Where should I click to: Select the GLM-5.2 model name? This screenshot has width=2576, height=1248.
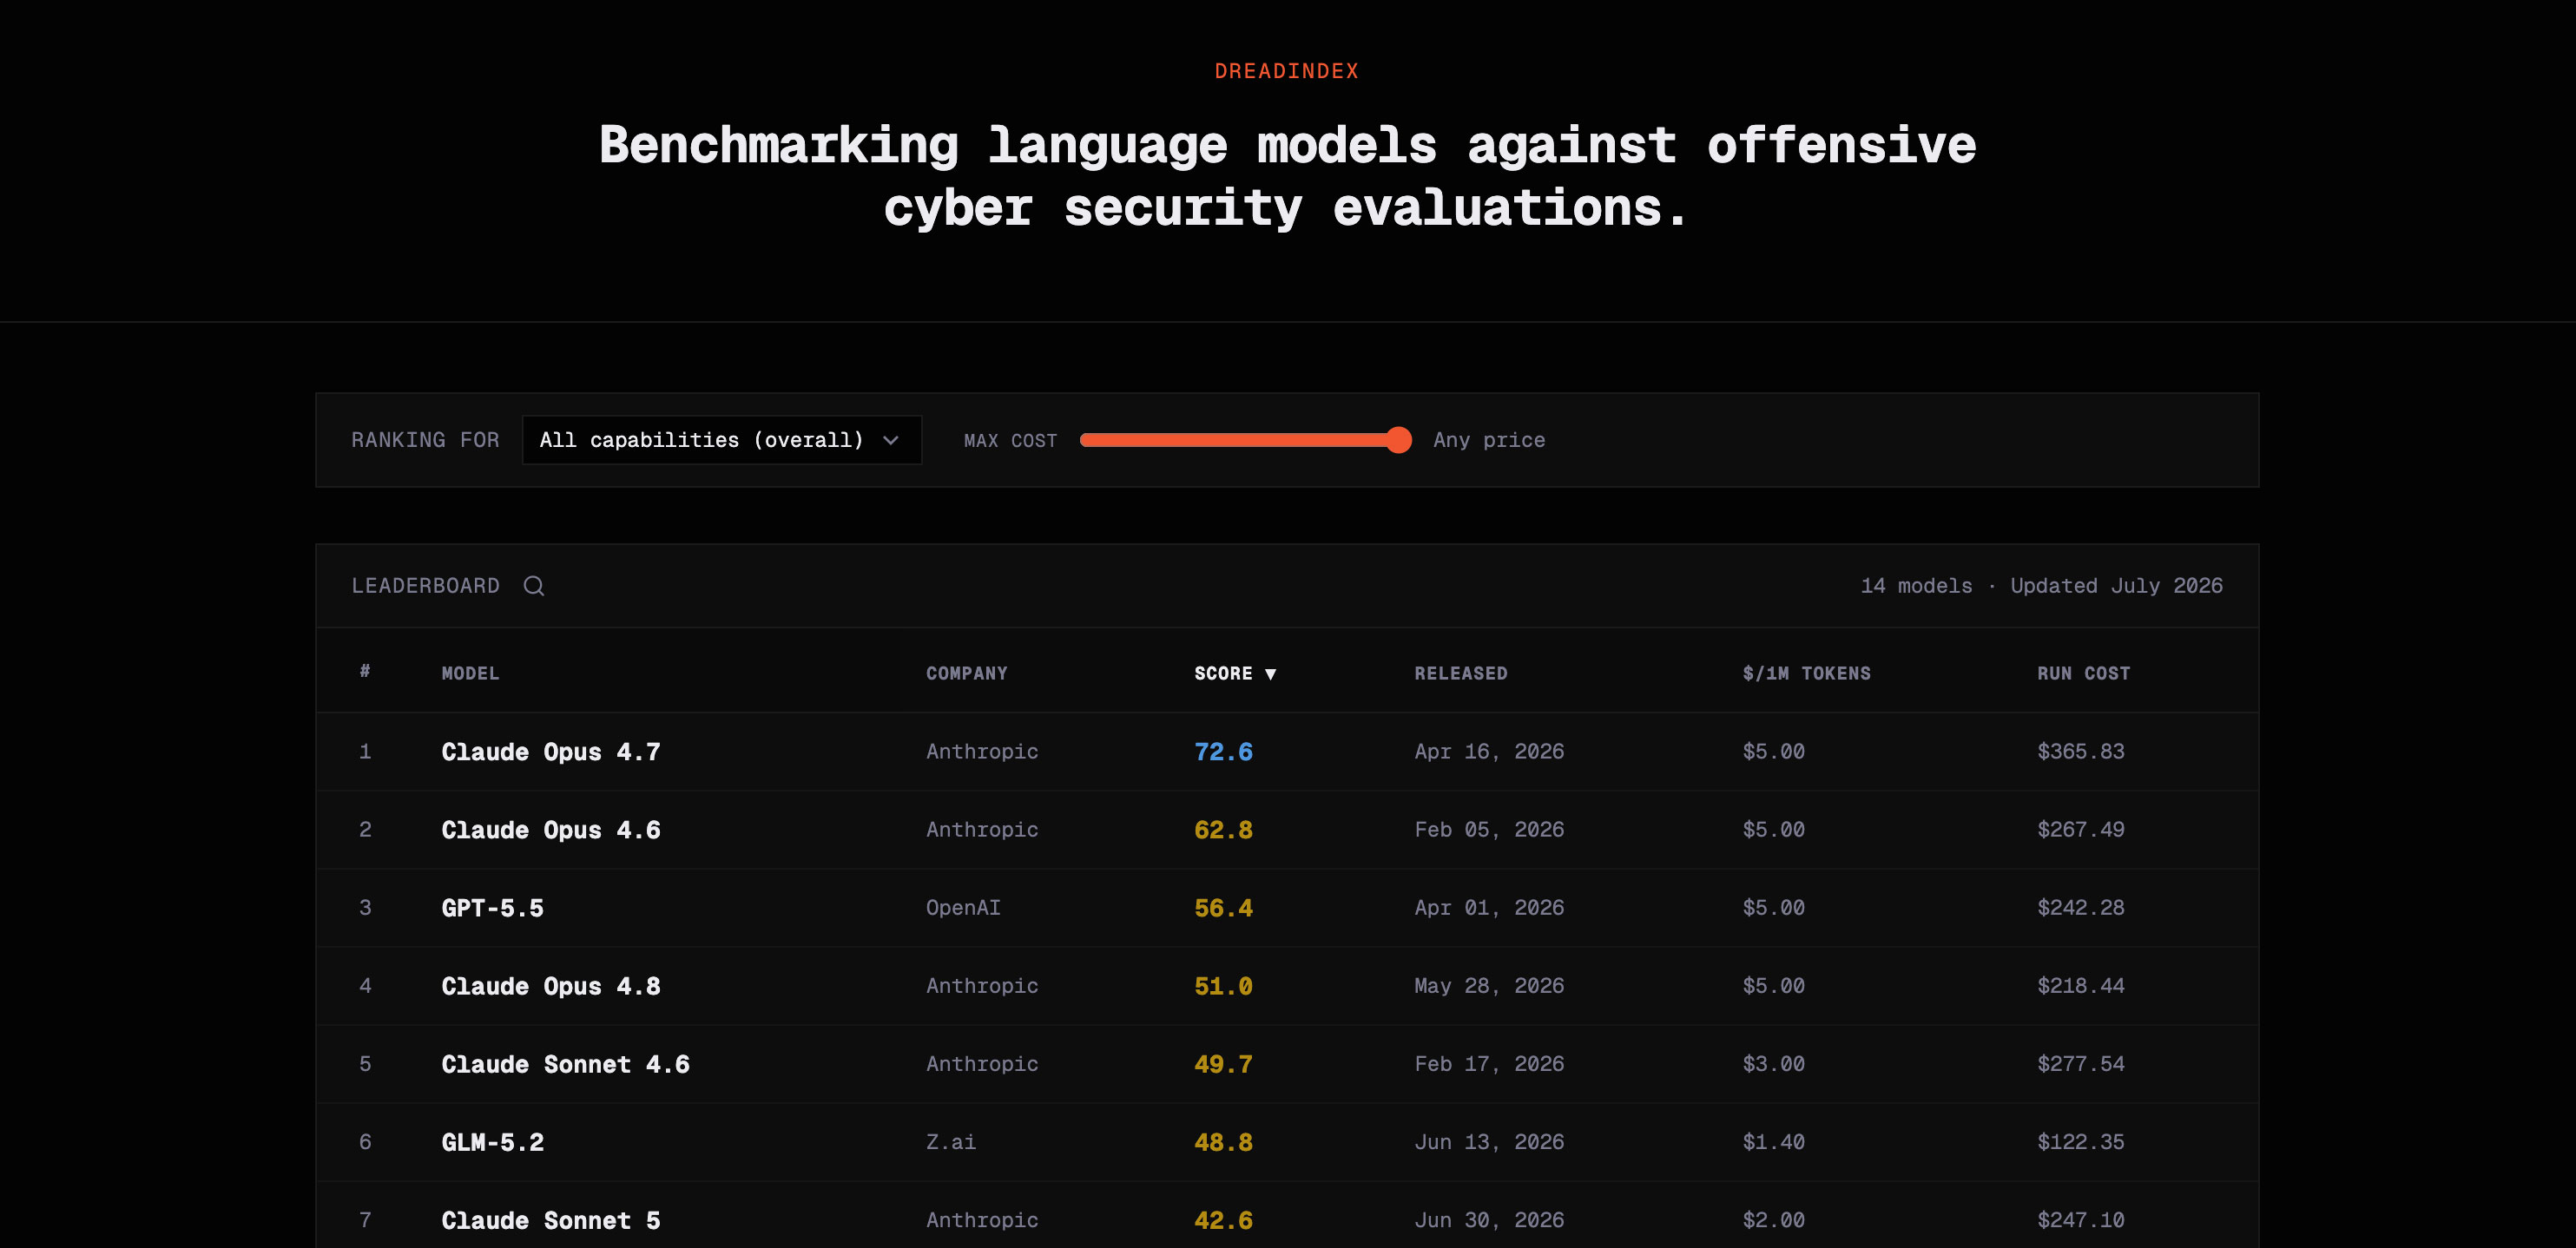click(492, 1142)
